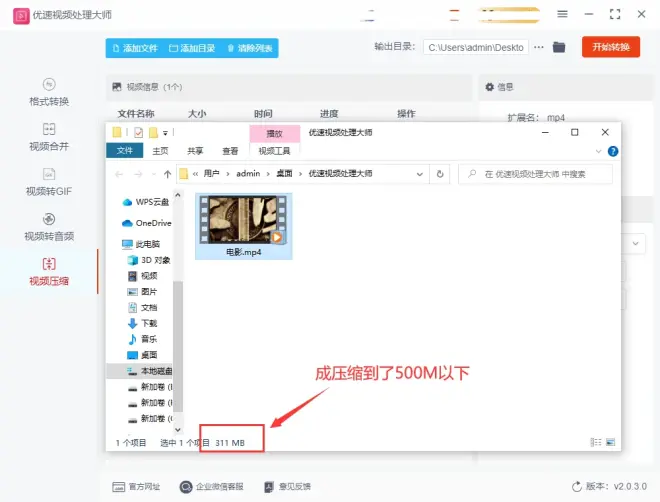Image resolution: width=660 pixels, height=502 pixels.
Task: Select 桌面 in the navigation pane
Action: pyautogui.click(x=142, y=355)
